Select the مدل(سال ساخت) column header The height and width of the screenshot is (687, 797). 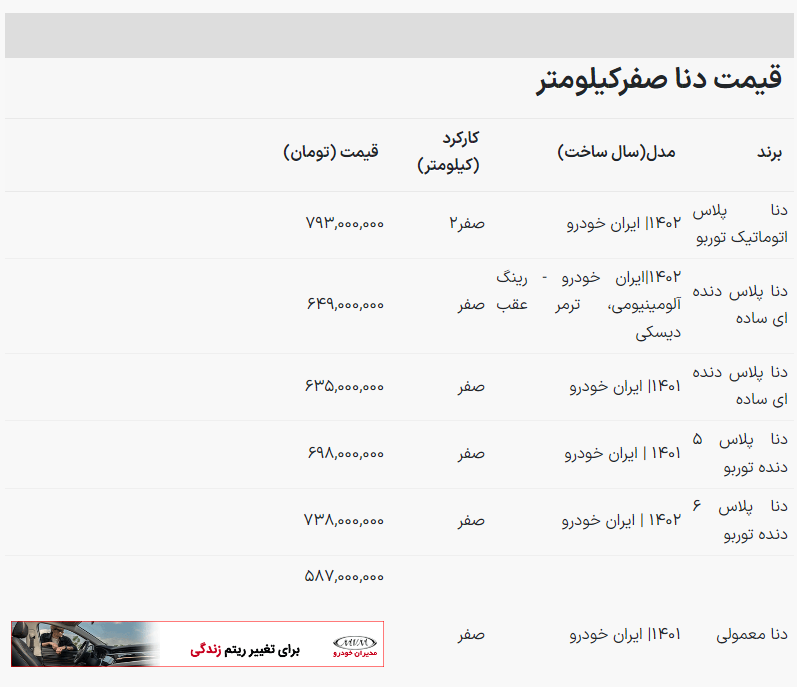pyautogui.click(x=617, y=152)
